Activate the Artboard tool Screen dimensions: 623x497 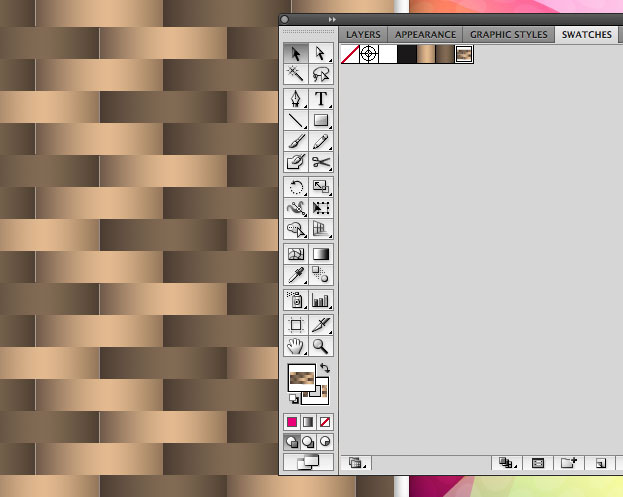tap(296, 325)
